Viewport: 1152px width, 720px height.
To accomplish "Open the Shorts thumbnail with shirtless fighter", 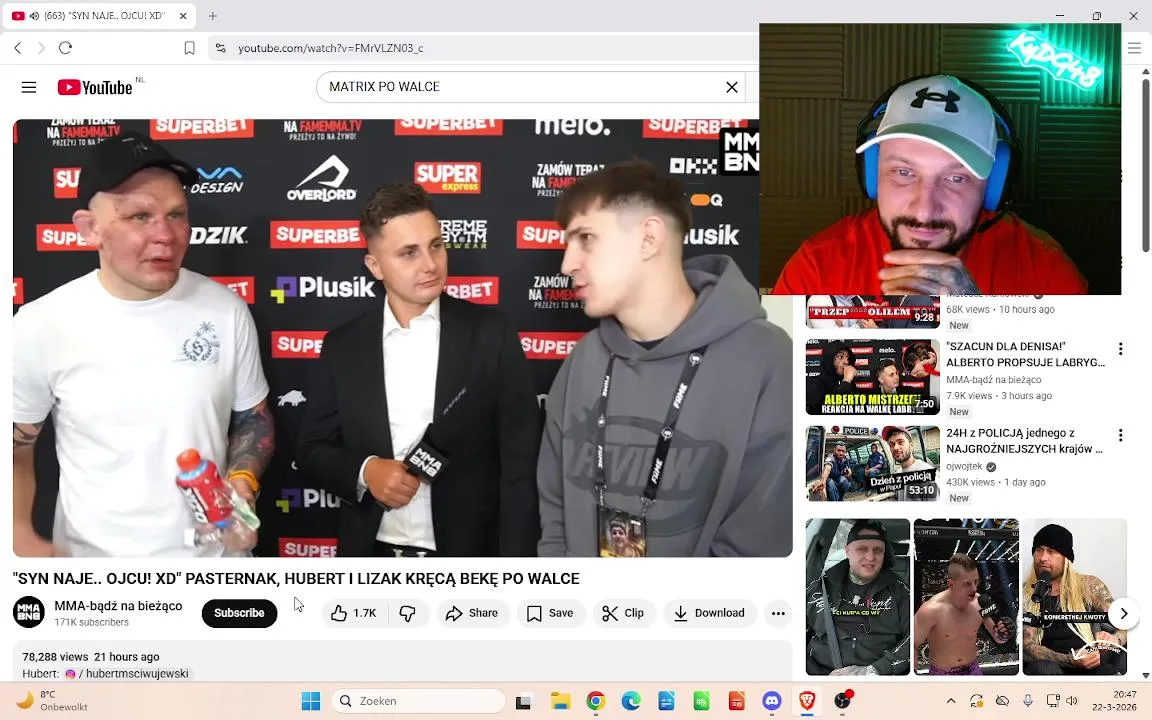I will [x=966, y=597].
